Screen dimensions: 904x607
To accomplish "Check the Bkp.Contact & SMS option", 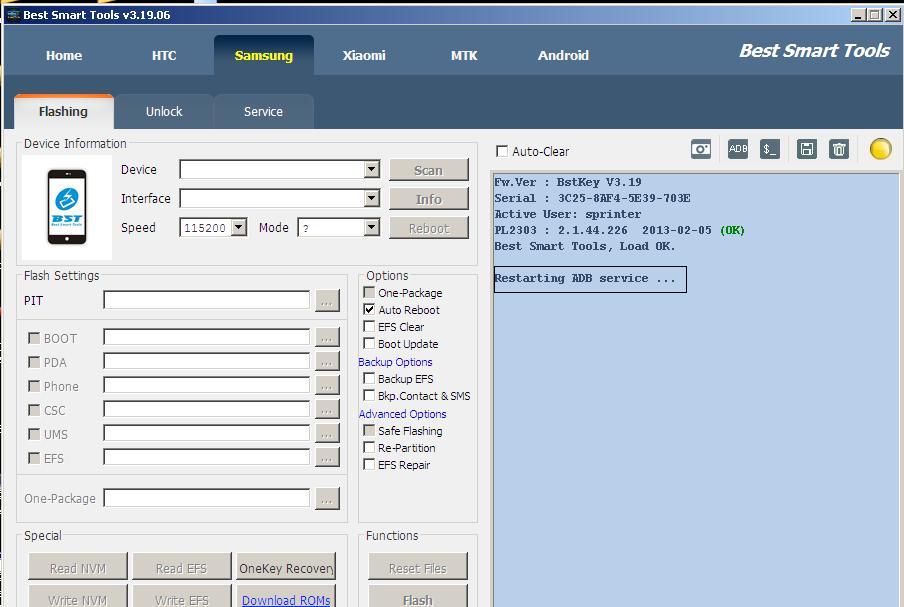I will (x=369, y=395).
